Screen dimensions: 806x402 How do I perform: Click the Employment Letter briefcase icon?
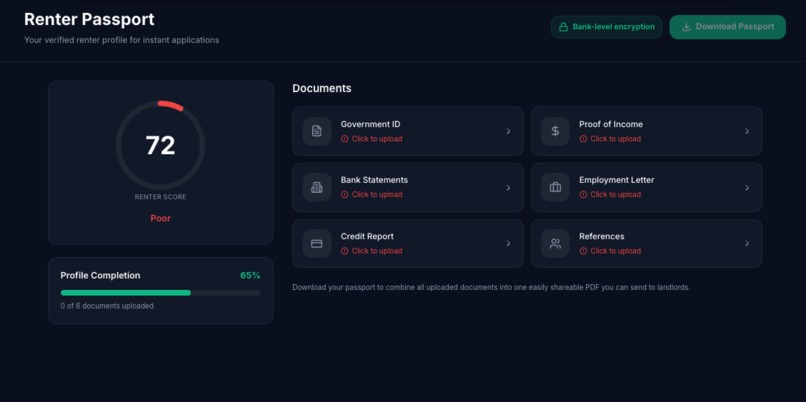tap(555, 187)
